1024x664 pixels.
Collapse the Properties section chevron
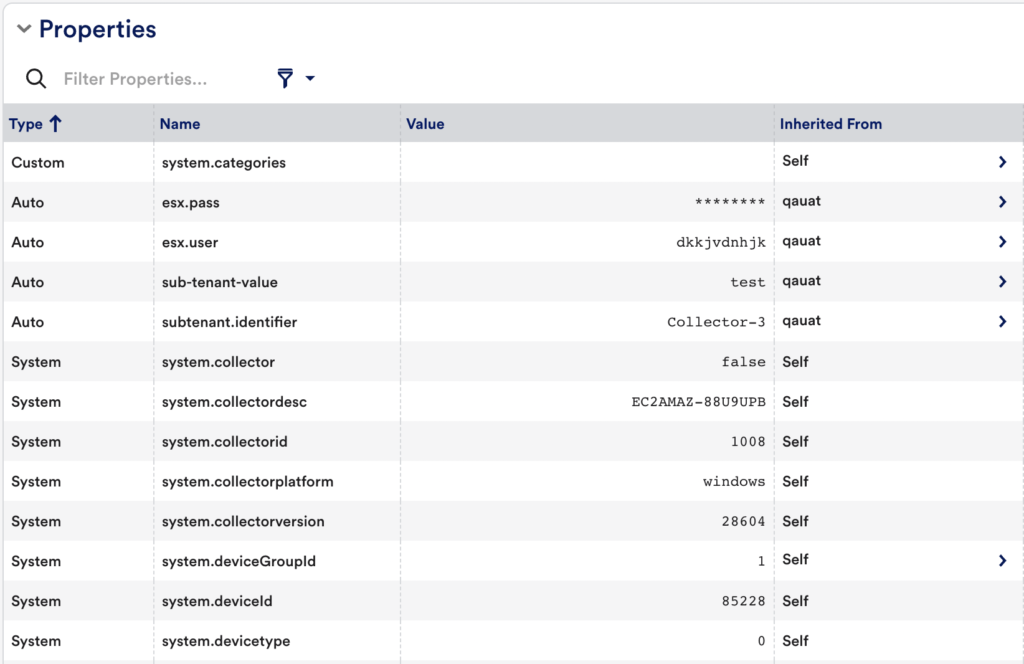[24, 29]
